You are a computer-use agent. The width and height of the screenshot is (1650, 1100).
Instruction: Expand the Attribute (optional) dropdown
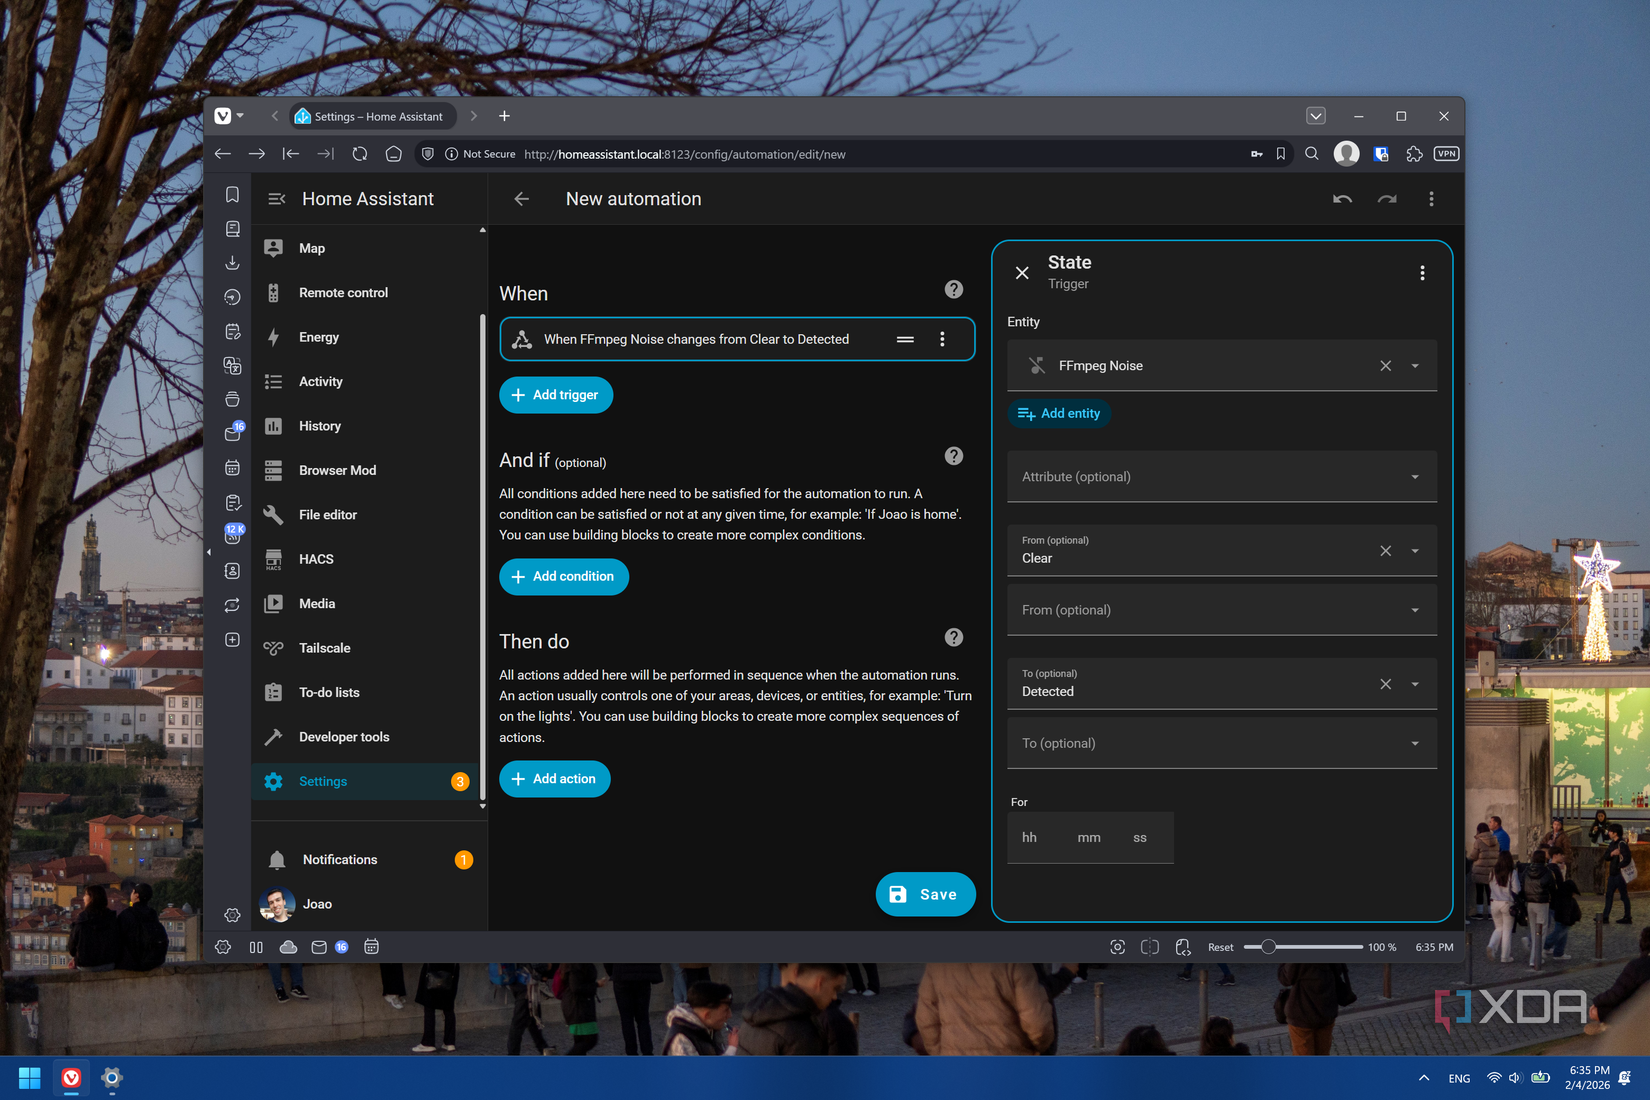click(x=1415, y=477)
